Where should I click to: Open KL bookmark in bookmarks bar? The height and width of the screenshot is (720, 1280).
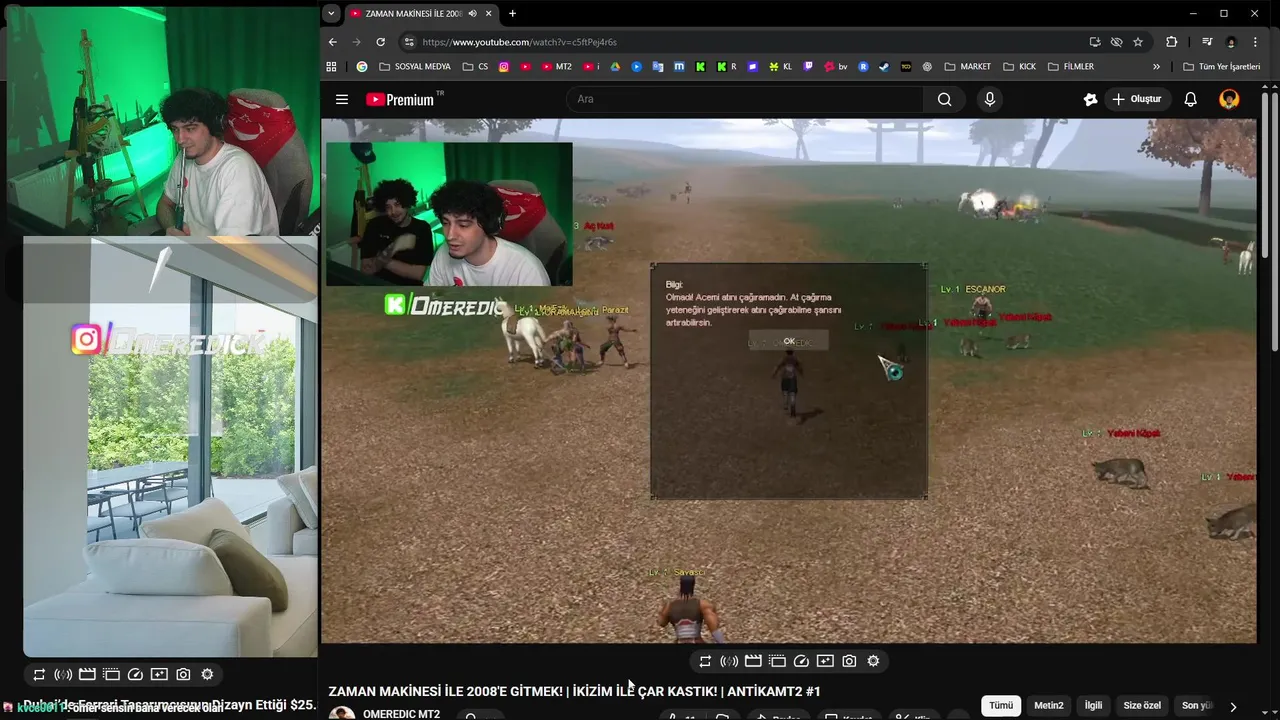[779, 67]
